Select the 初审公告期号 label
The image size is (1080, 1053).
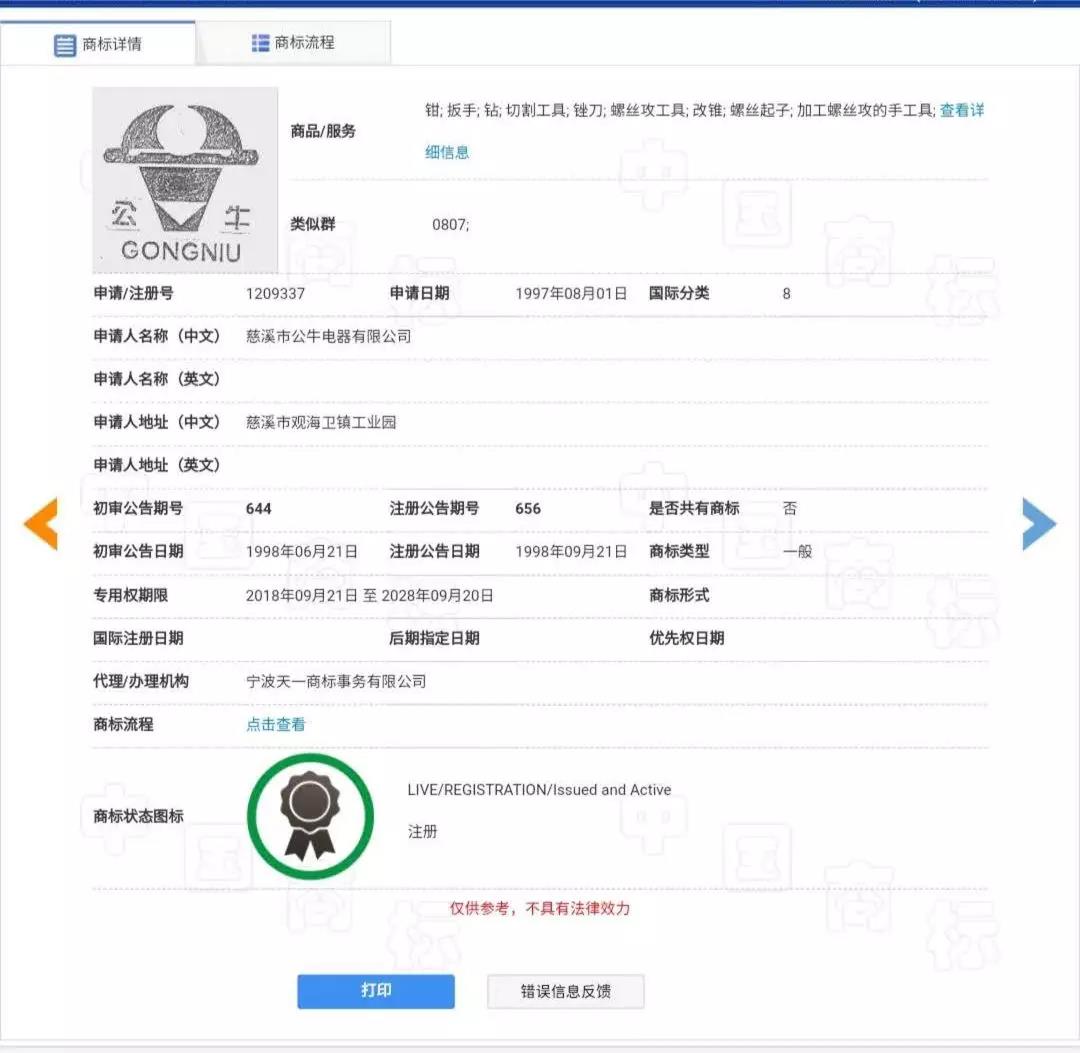pos(138,508)
